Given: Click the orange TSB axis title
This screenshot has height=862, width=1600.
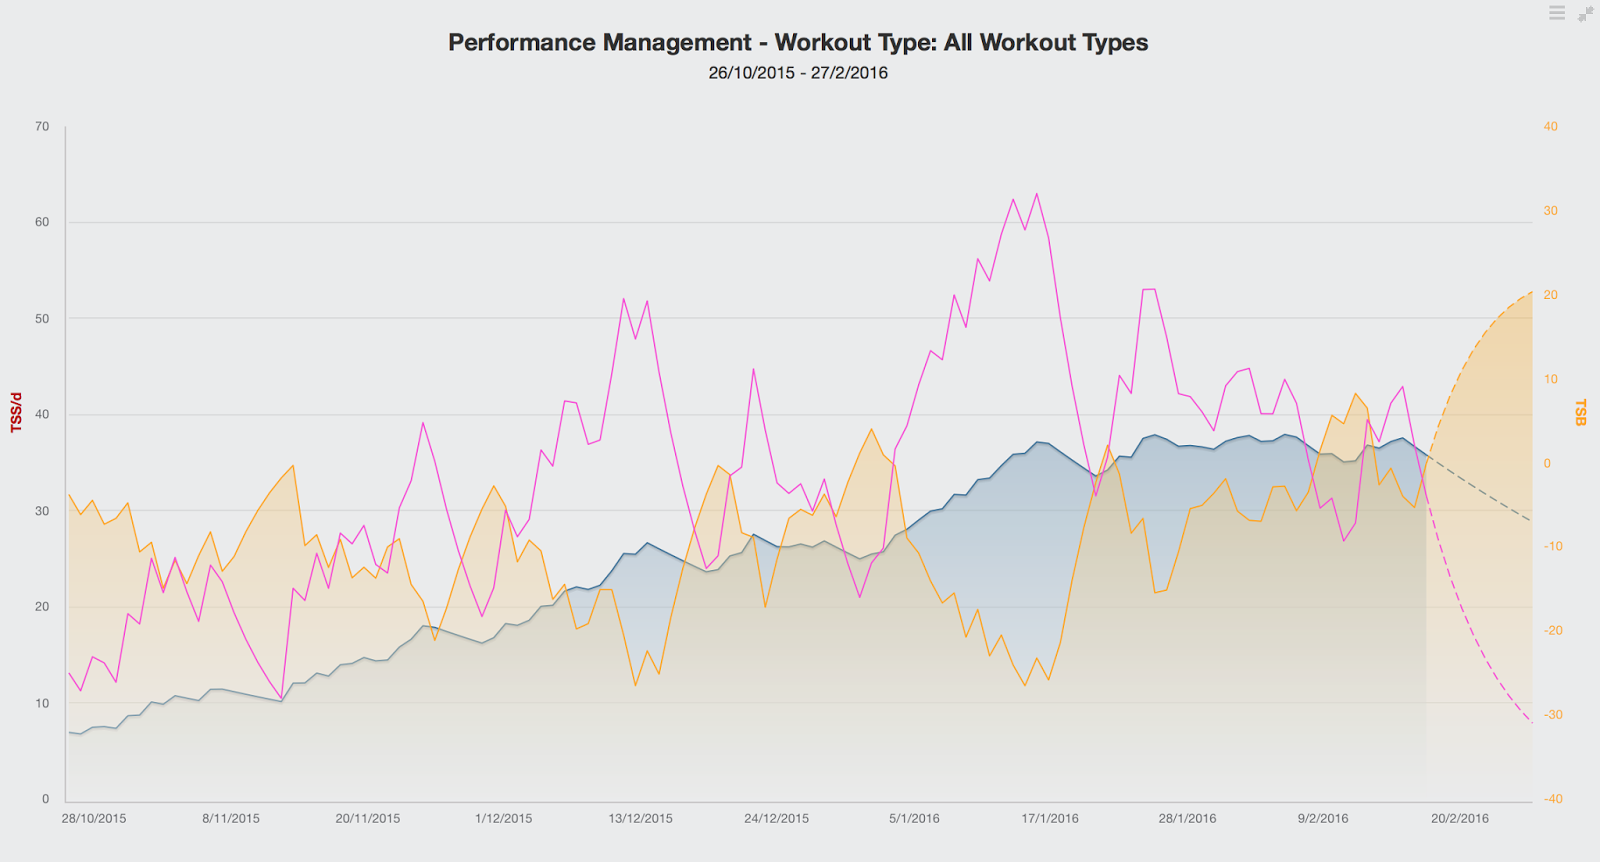Looking at the screenshot, I should pos(1581,412).
